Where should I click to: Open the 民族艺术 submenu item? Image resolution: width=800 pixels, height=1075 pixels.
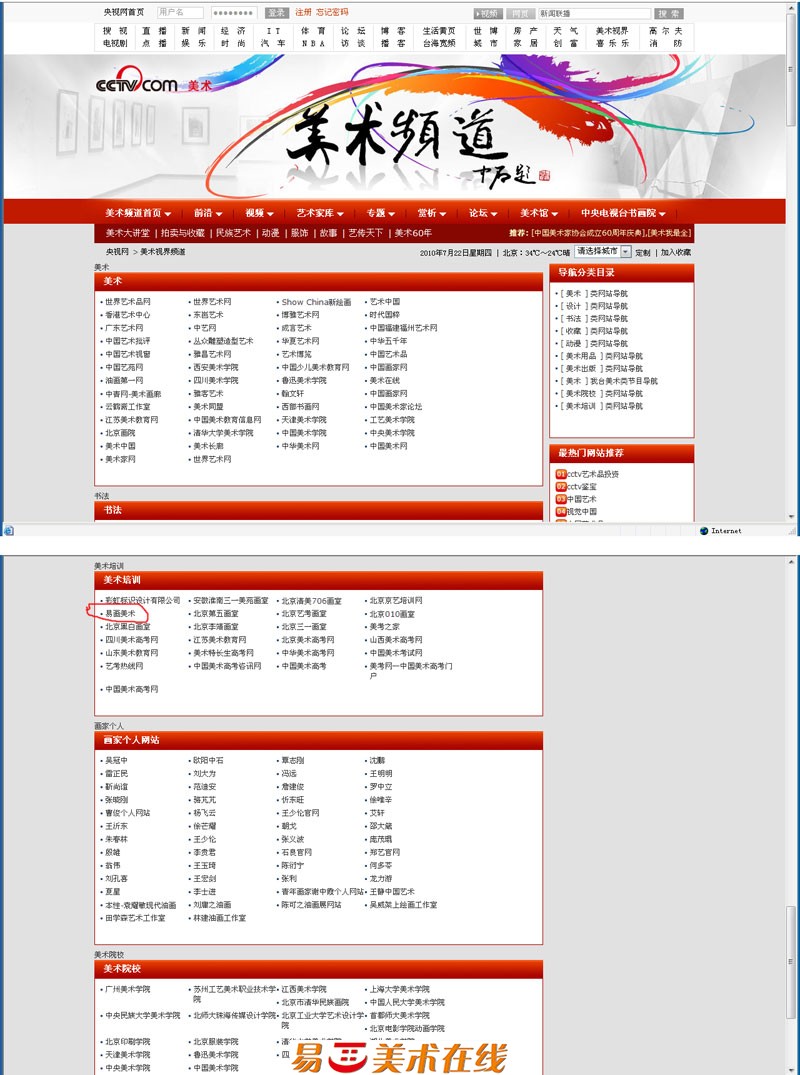coord(233,233)
